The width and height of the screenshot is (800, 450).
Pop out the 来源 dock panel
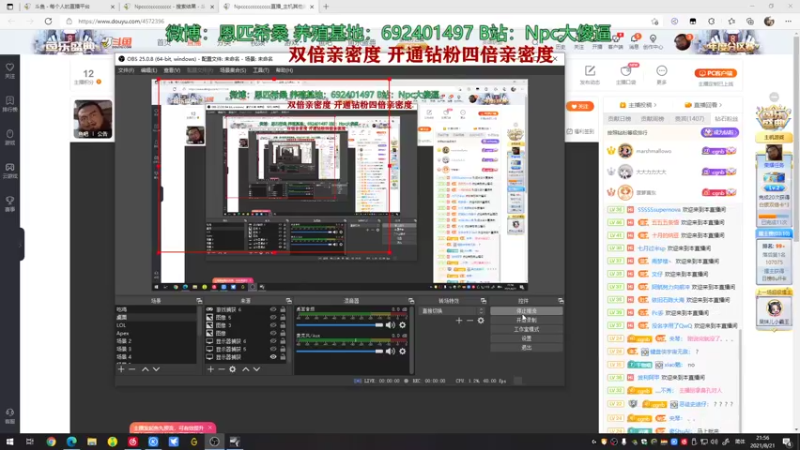(288, 301)
